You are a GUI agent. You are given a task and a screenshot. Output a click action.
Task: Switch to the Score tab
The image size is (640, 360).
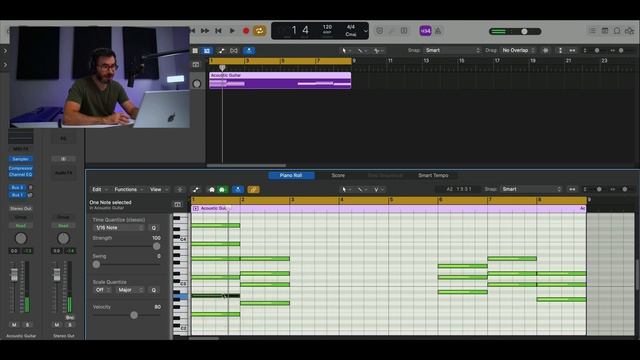tap(338, 176)
